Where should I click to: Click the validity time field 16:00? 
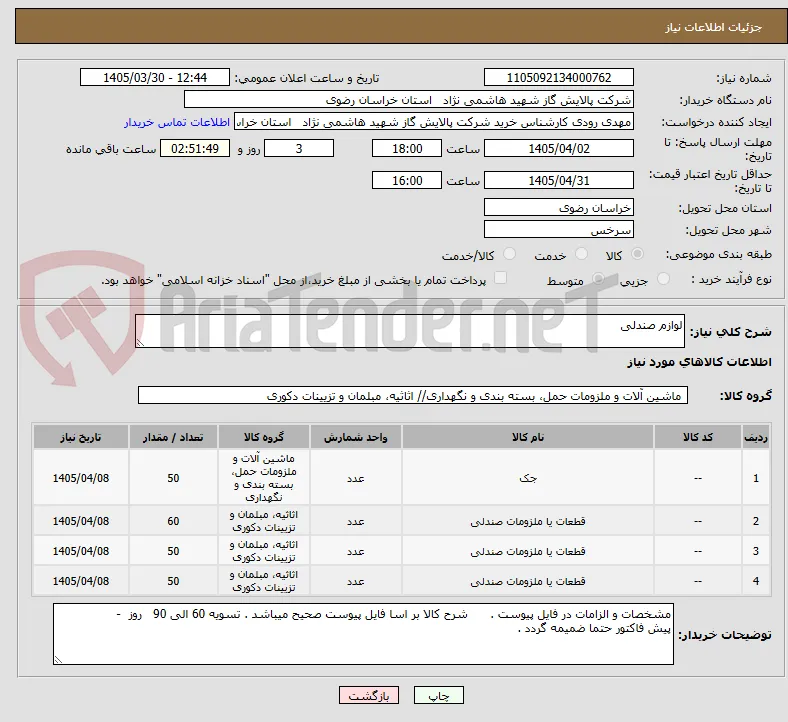pyautogui.click(x=407, y=180)
